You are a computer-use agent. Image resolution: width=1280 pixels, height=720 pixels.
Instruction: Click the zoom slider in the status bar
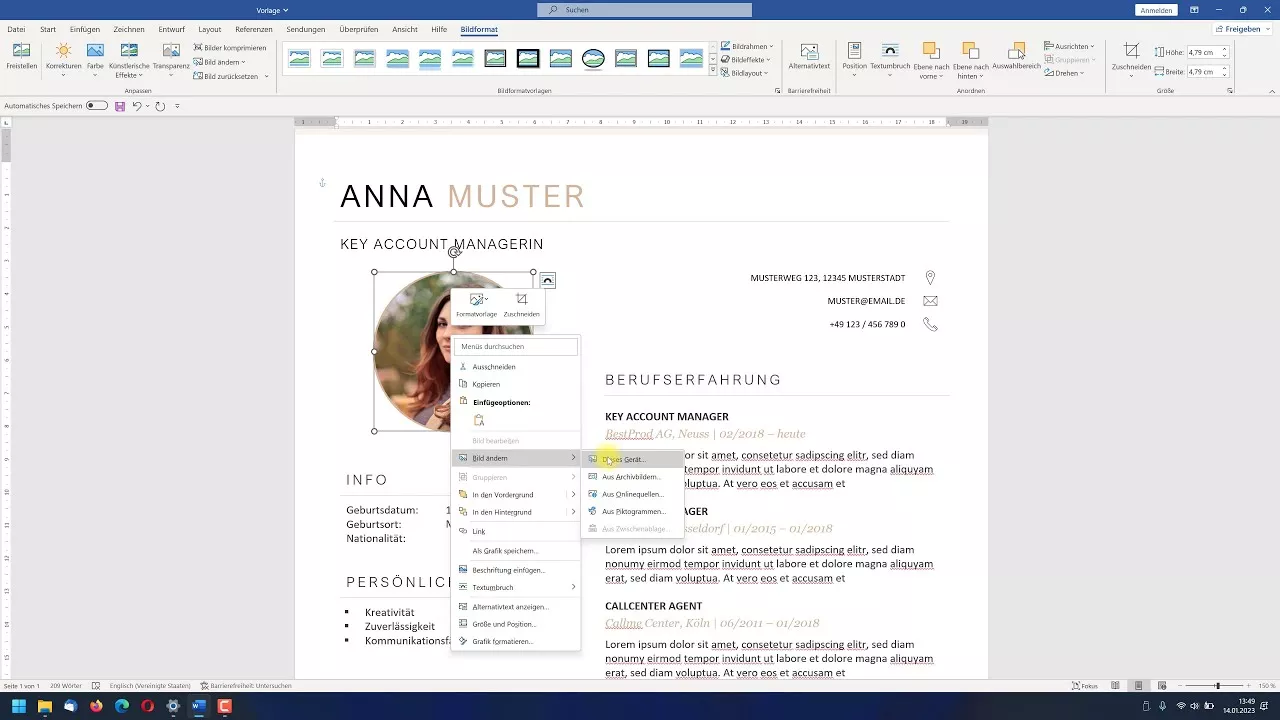(x=1217, y=686)
